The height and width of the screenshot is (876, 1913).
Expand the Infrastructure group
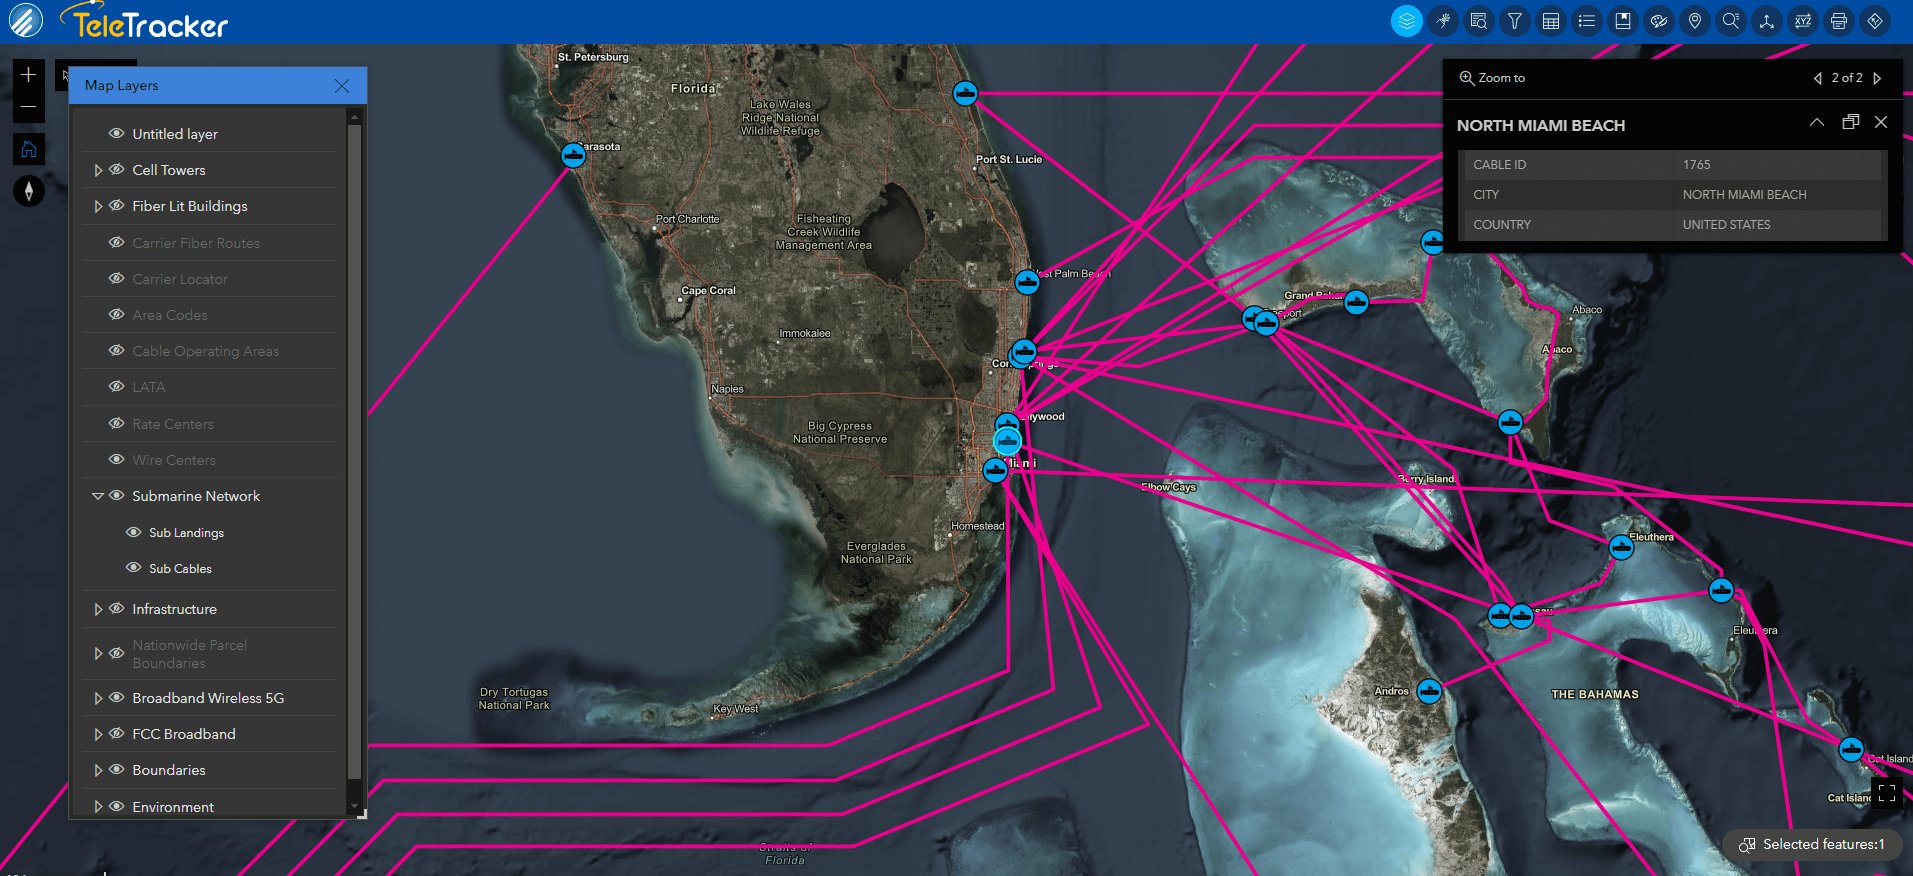pos(98,609)
